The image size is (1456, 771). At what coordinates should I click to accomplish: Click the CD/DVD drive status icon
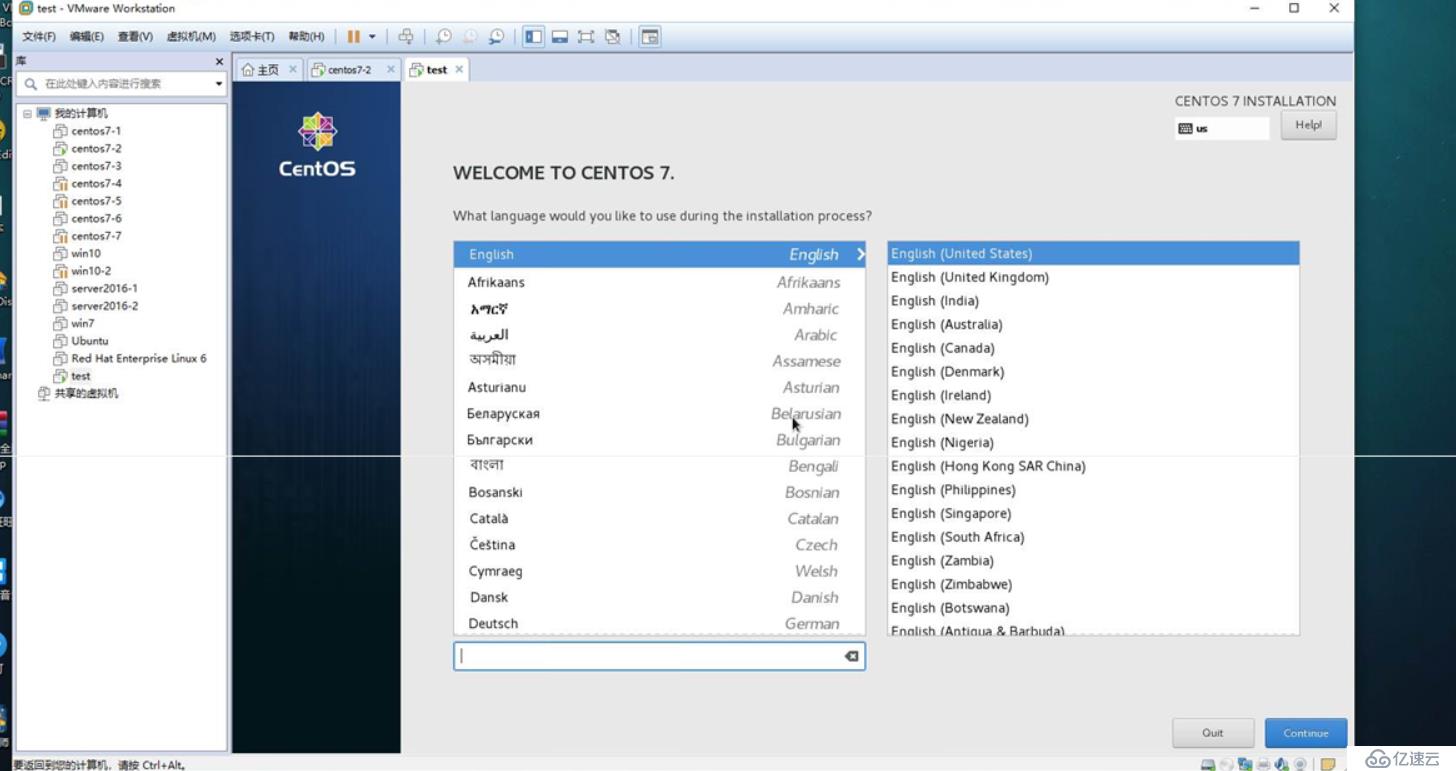pyautogui.click(x=1226, y=764)
